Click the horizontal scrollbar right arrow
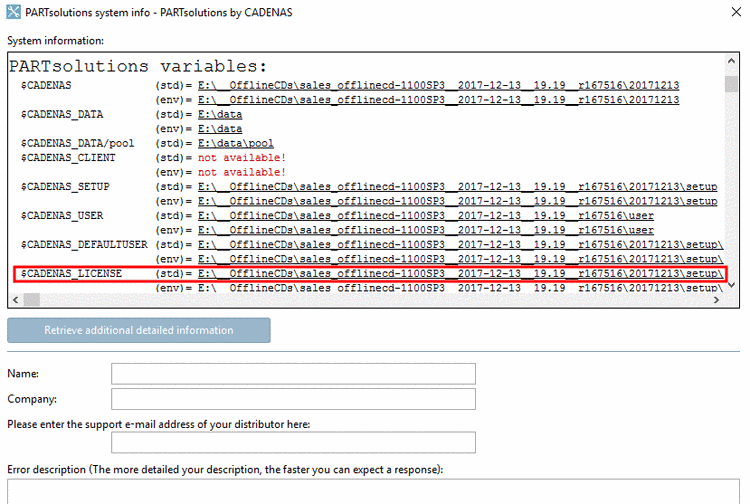Viewport: 750px width, 504px height. point(716,300)
